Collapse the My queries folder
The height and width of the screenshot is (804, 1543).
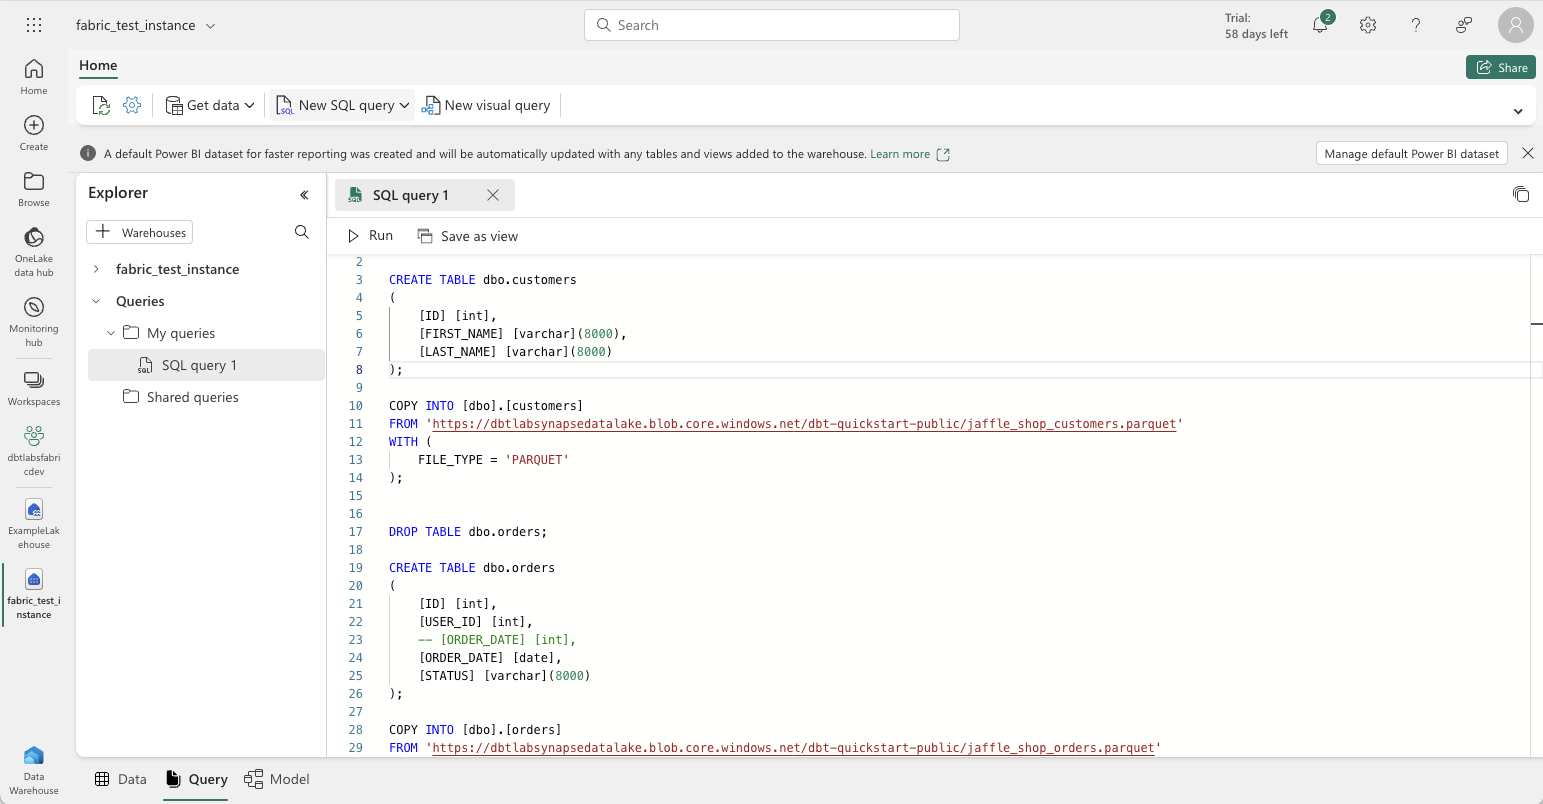(110, 332)
